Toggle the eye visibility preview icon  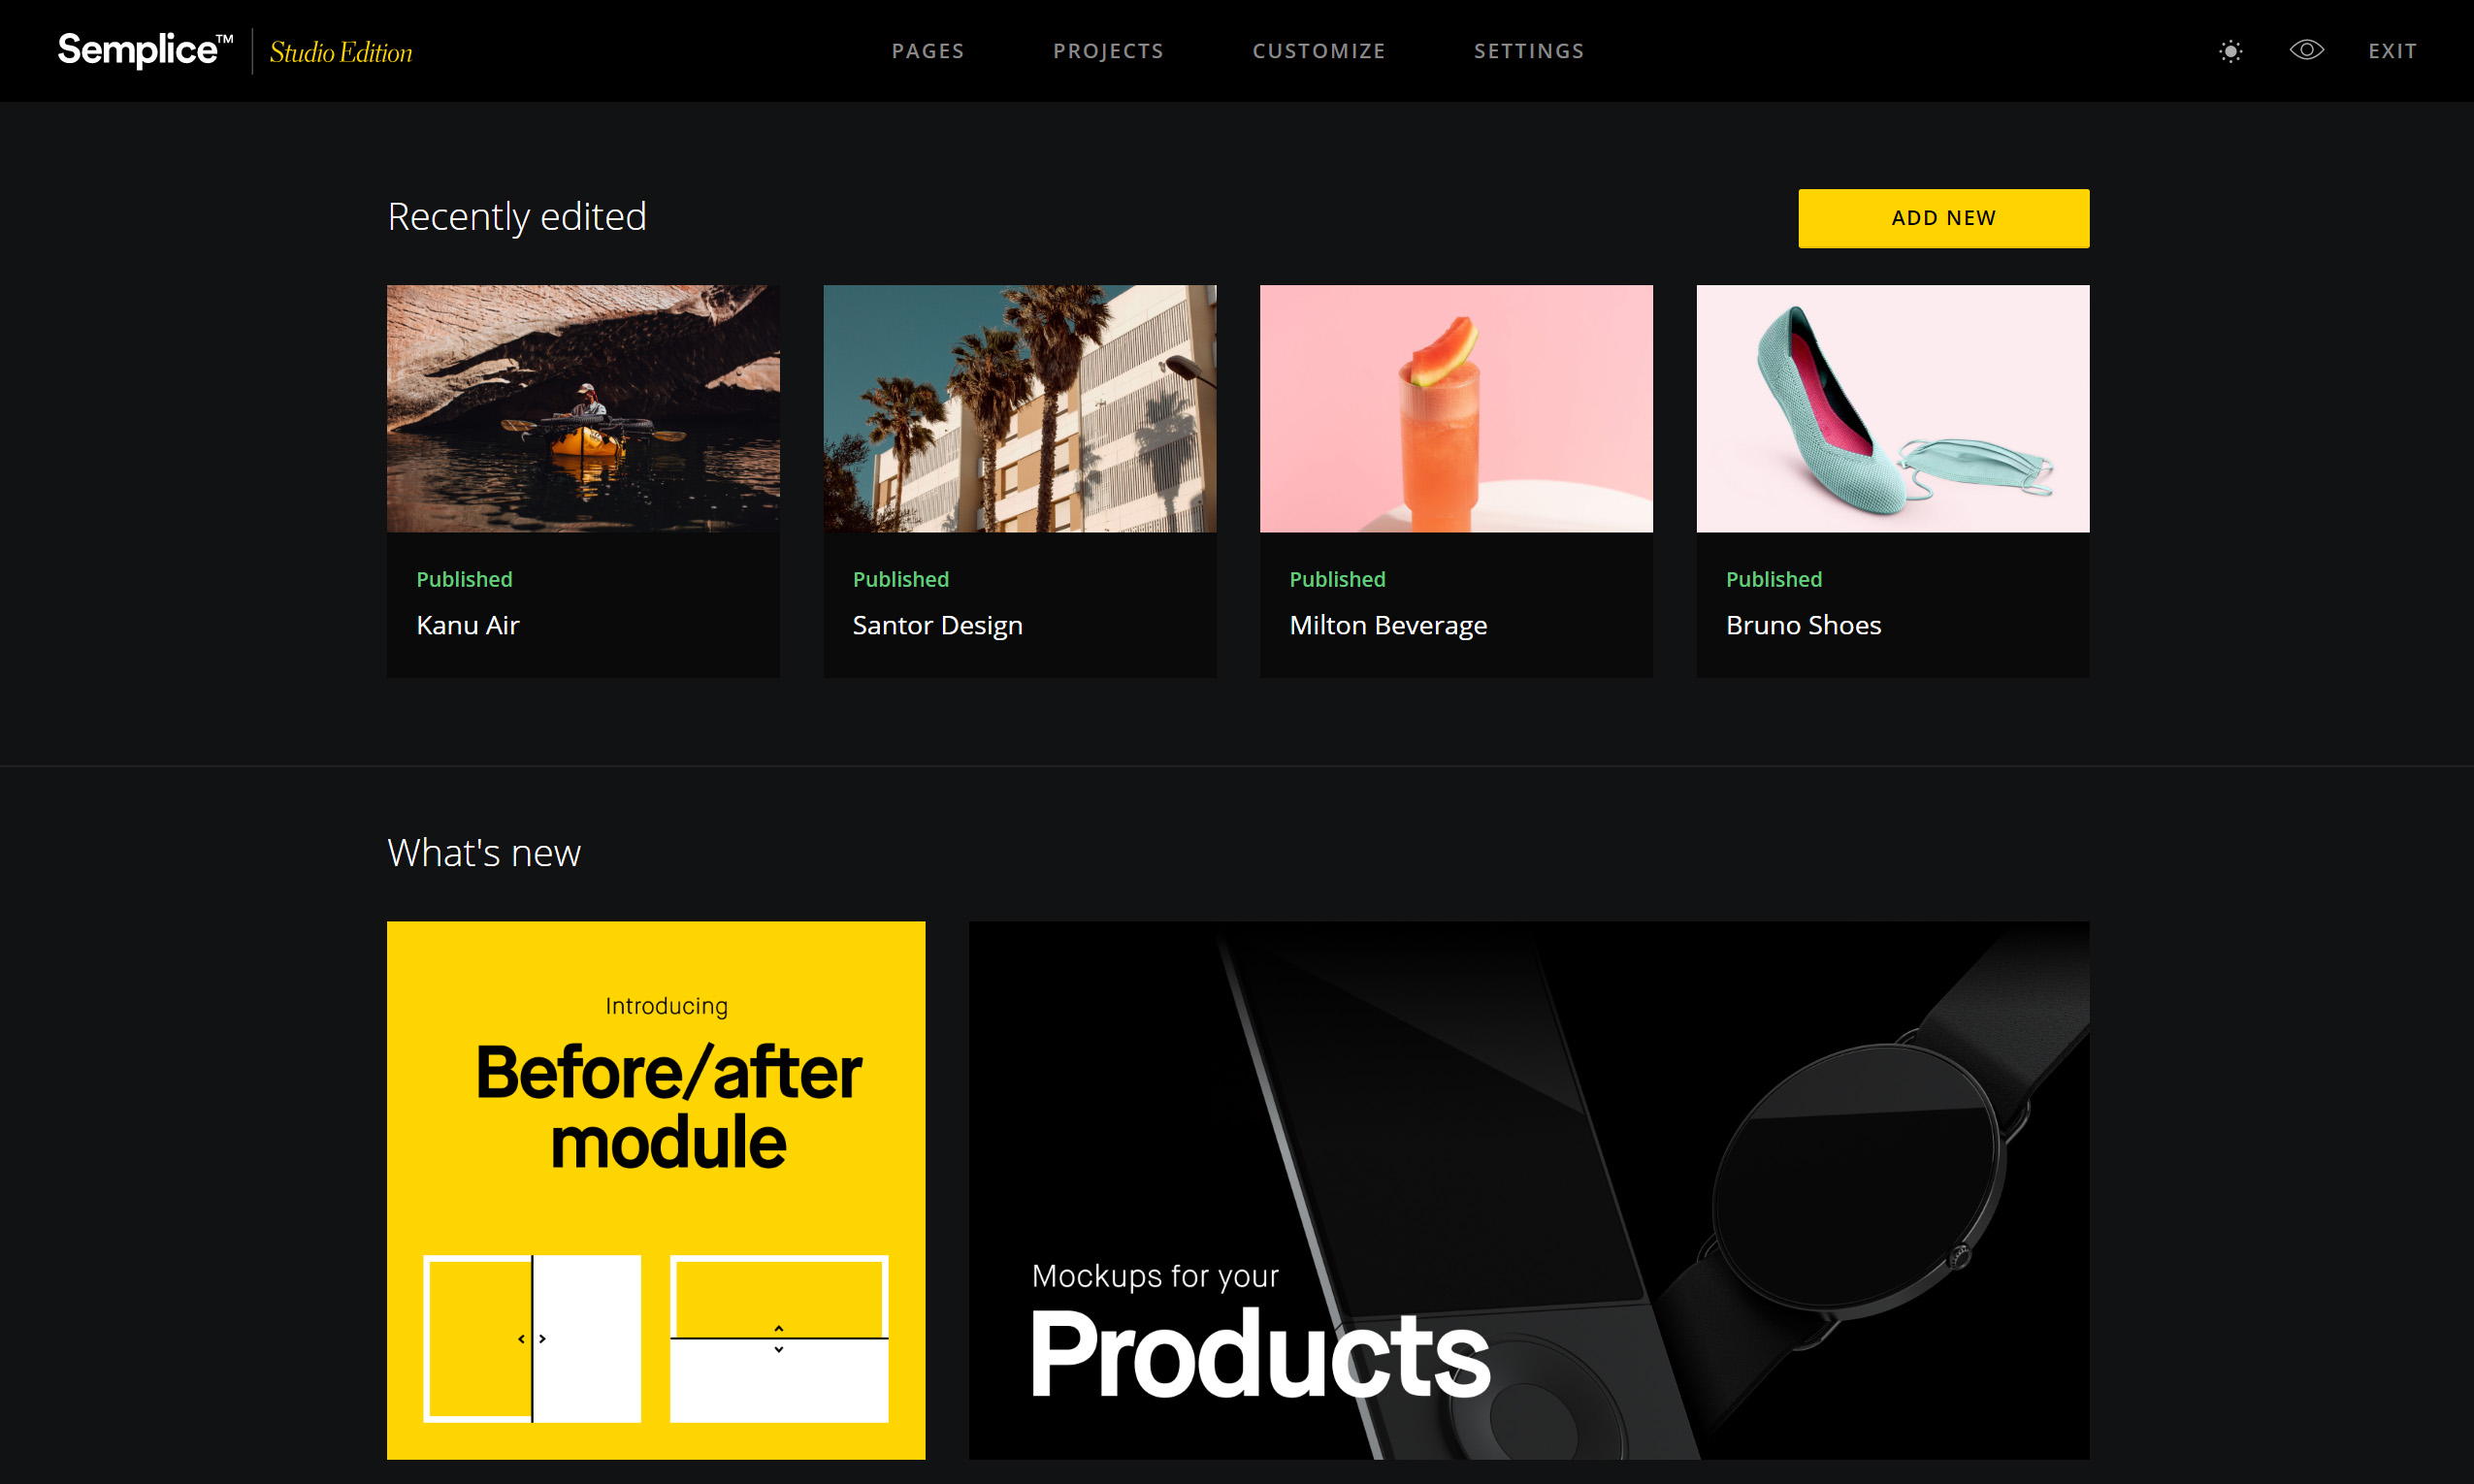pos(2304,49)
